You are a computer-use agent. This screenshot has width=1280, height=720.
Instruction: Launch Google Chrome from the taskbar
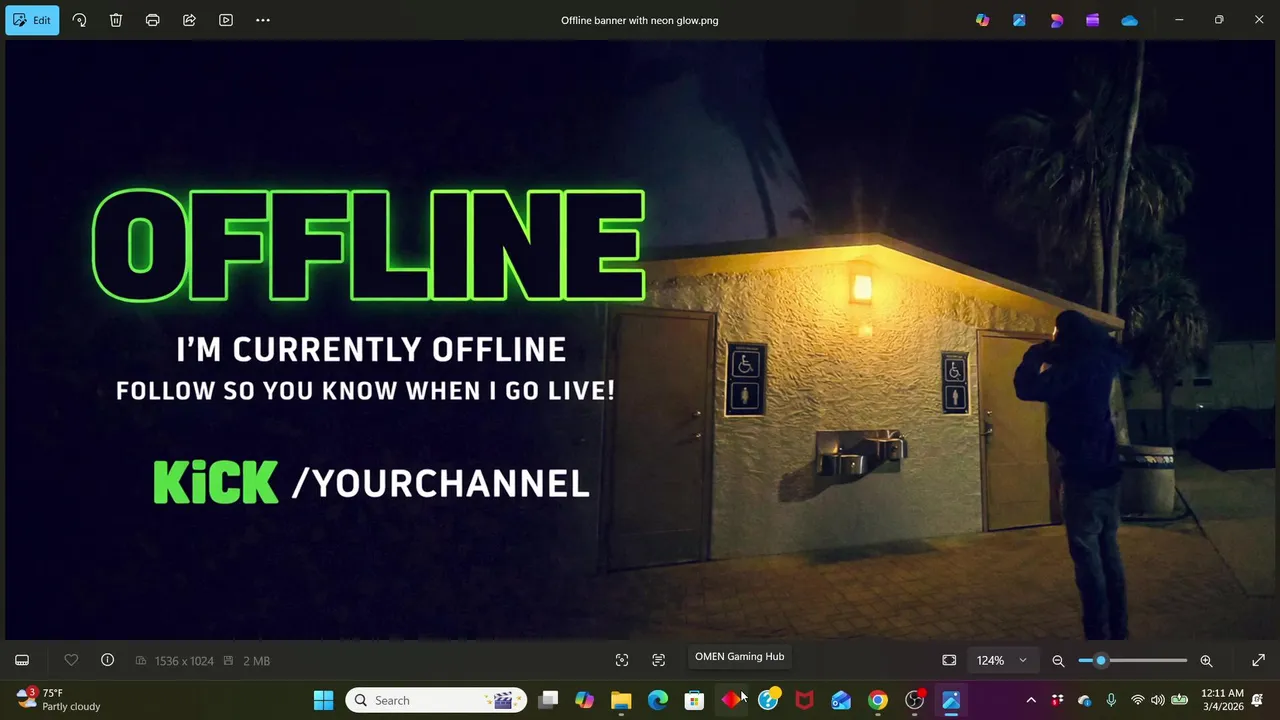[877, 700]
